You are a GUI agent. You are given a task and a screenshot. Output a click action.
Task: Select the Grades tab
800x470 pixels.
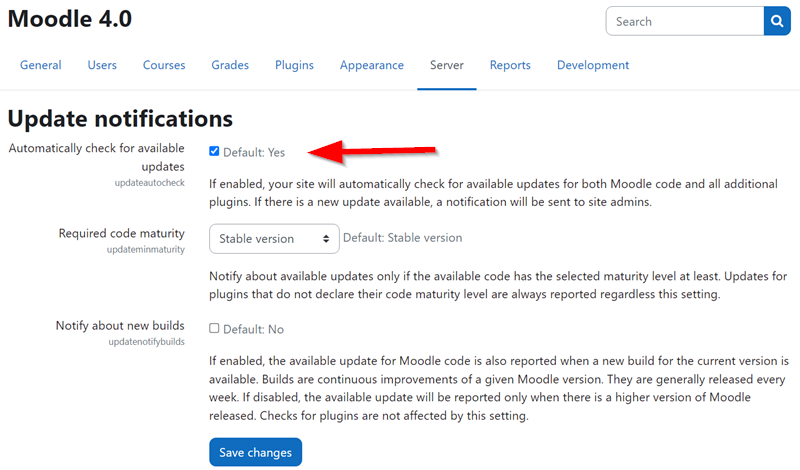[x=230, y=65]
